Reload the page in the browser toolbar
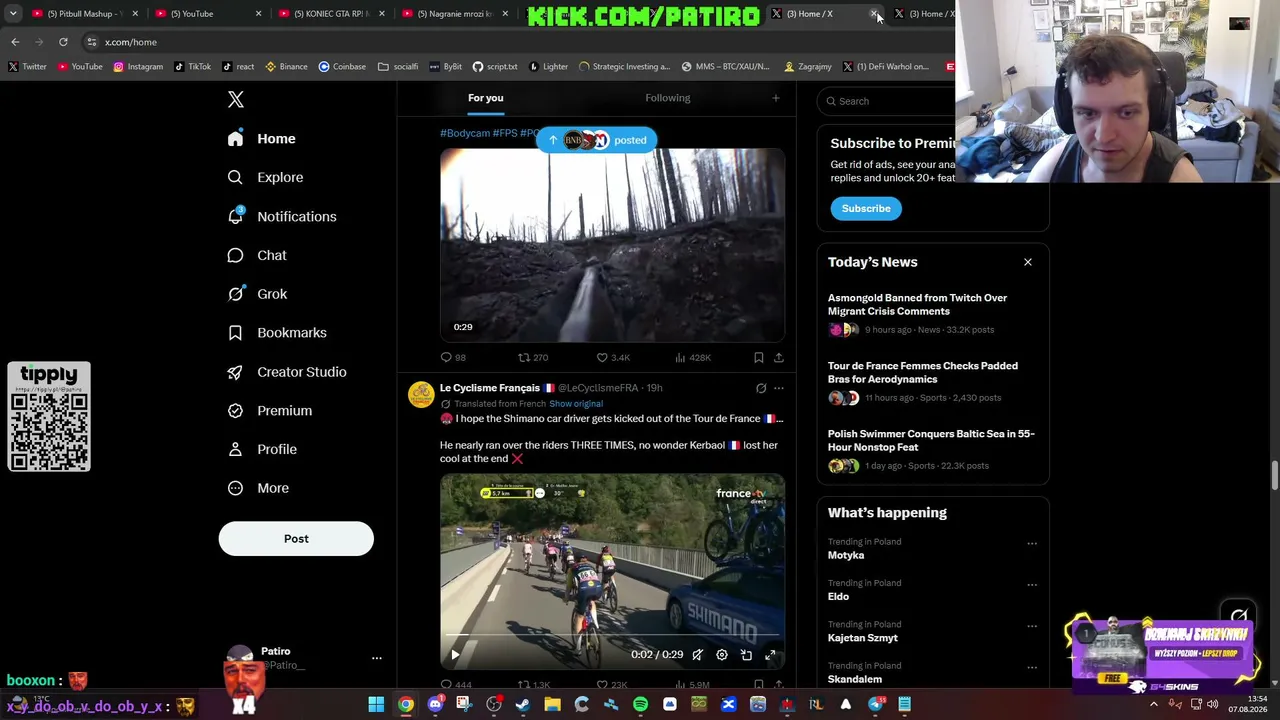Image resolution: width=1280 pixels, height=720 pixels. pos(63,42)
